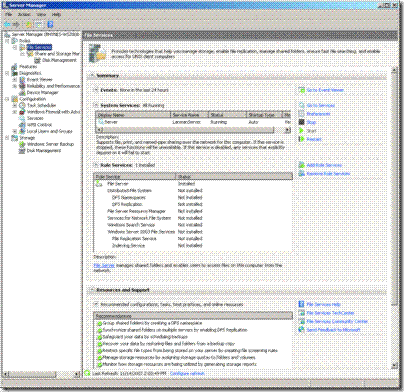The width and height of the screenshot is (404, 392).
Task: Click the Go to Services icon
Action: [x=302, y=105]
